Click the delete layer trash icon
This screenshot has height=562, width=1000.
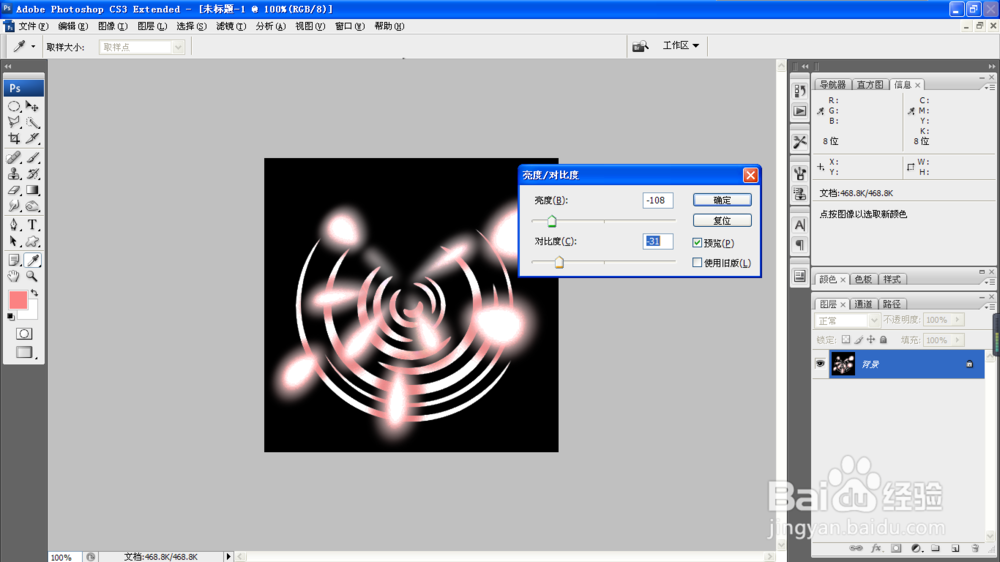tap(975, 548)
